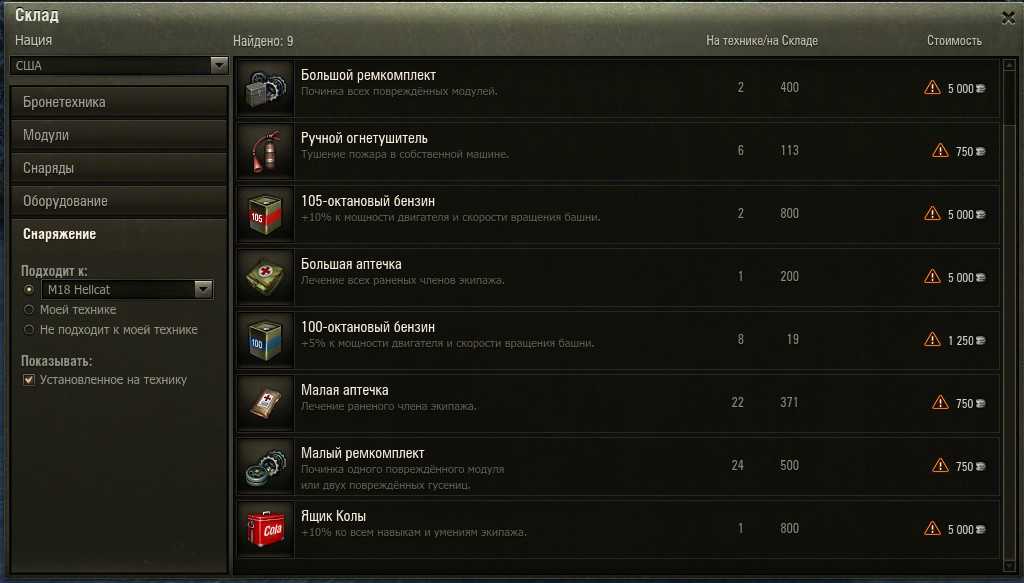Select the Малая аптечка icon
The image size is (1024, 583).
(265, 403)
